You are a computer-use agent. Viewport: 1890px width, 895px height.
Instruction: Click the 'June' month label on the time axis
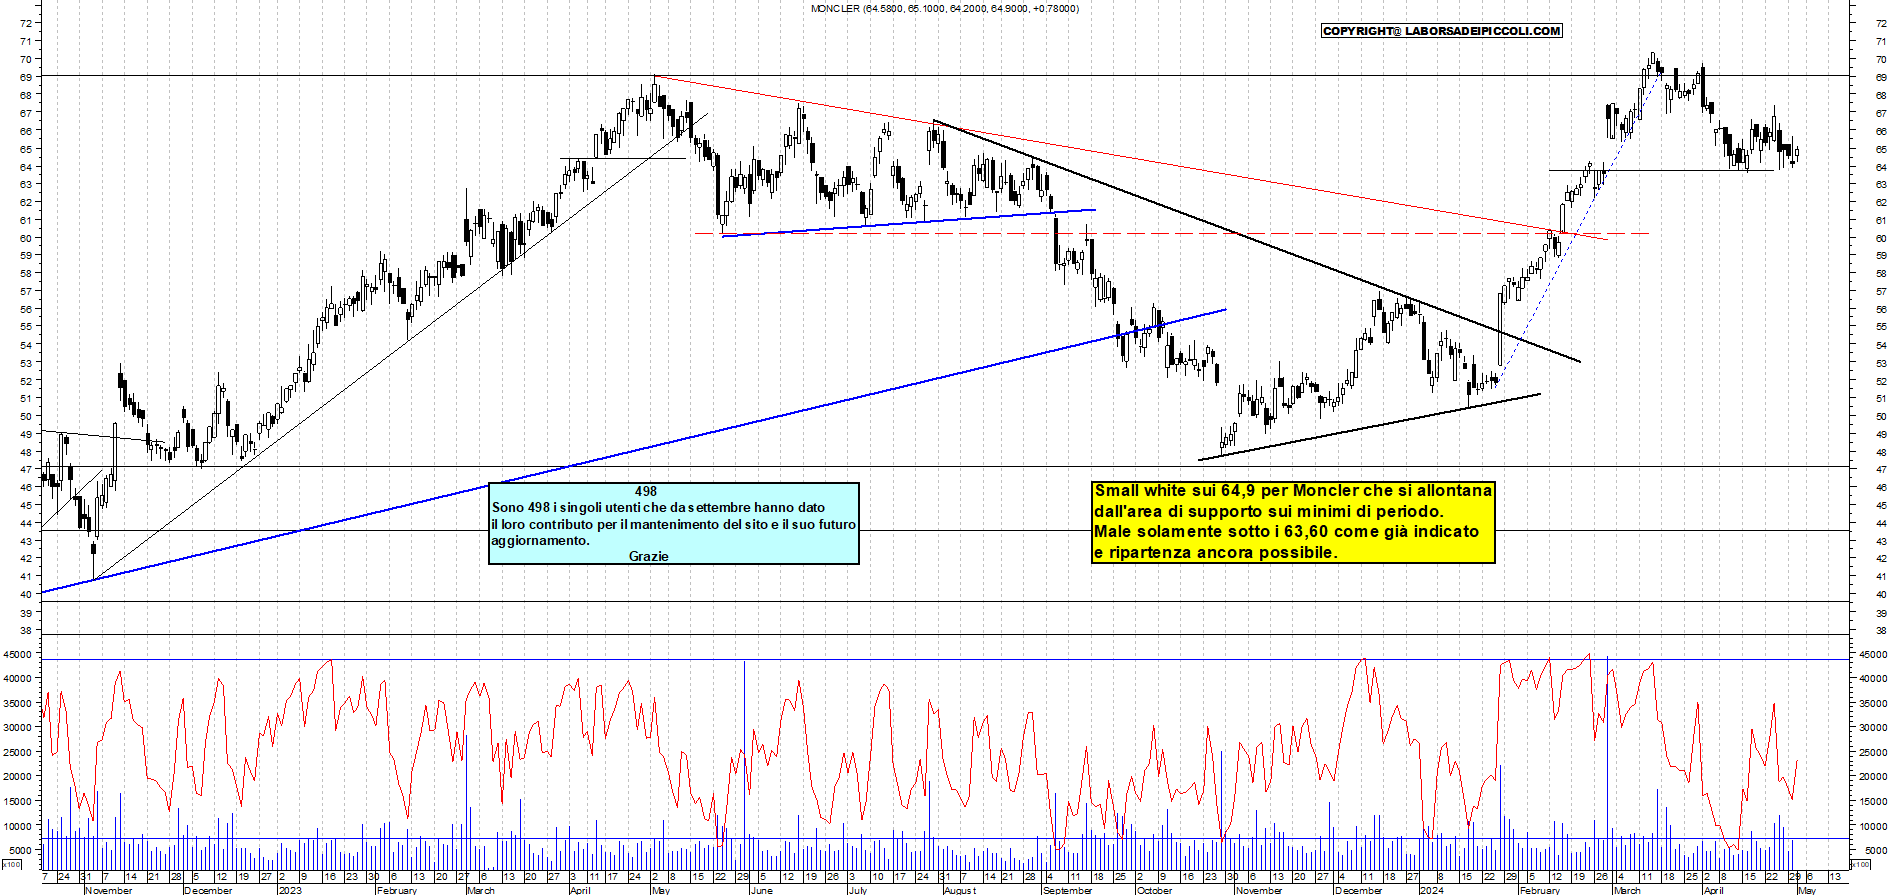point(762,890)
